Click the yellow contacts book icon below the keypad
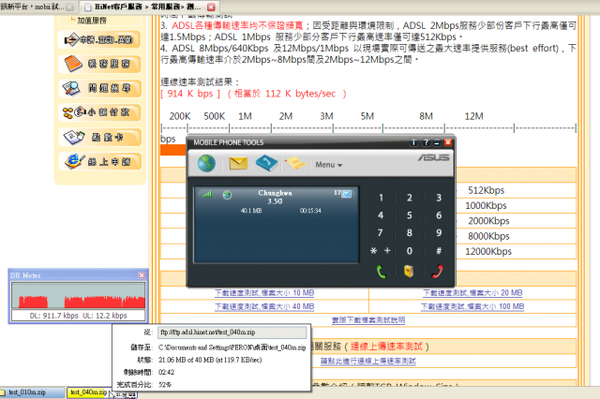 (x=409, y=271)
